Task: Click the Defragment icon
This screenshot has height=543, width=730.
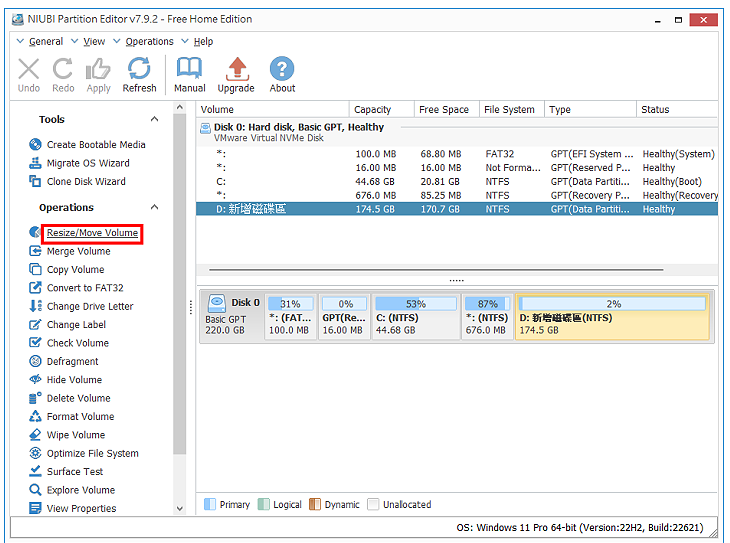Action: (35, 361)
